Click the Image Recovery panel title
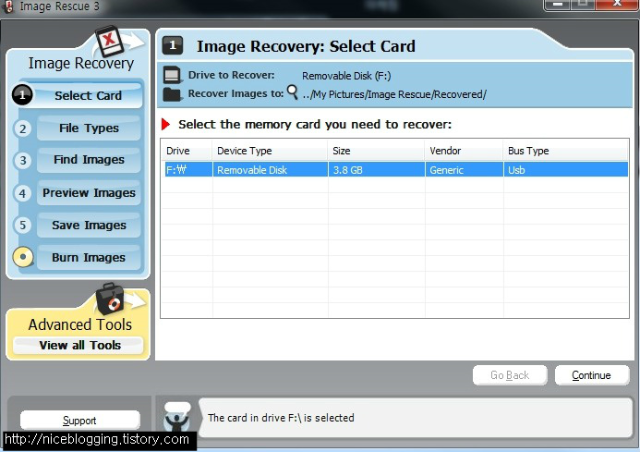Screen dimensions: 640x452 point(81,64)
